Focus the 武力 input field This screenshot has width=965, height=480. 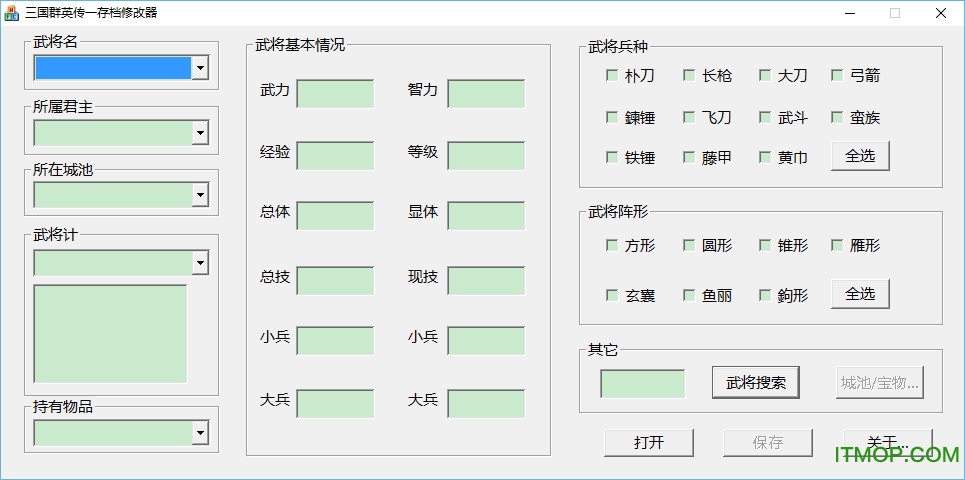click(x=335, y=94)
